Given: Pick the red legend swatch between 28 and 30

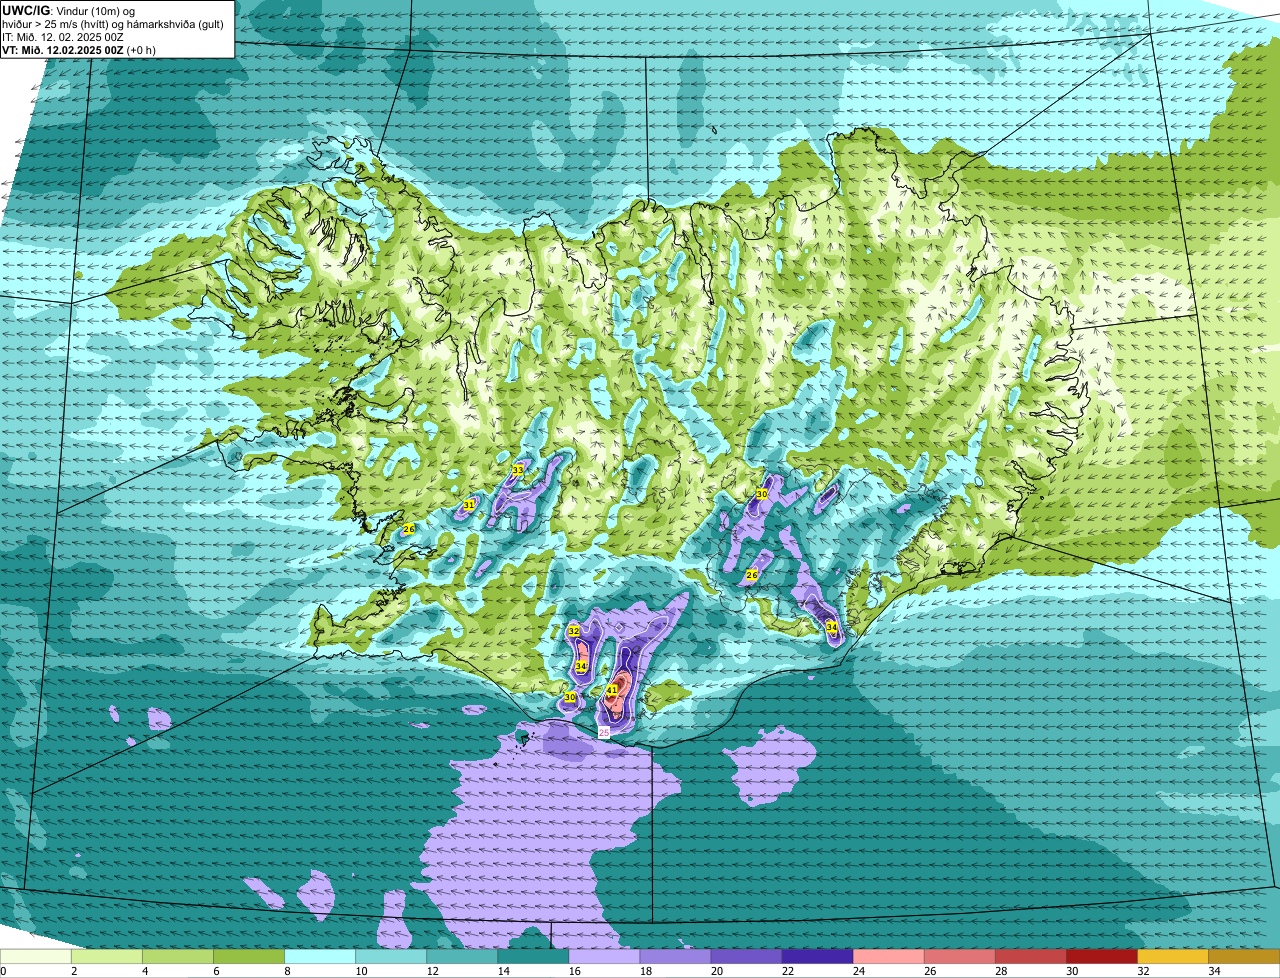Looking at the screenshot, I should pos(1030,957).
